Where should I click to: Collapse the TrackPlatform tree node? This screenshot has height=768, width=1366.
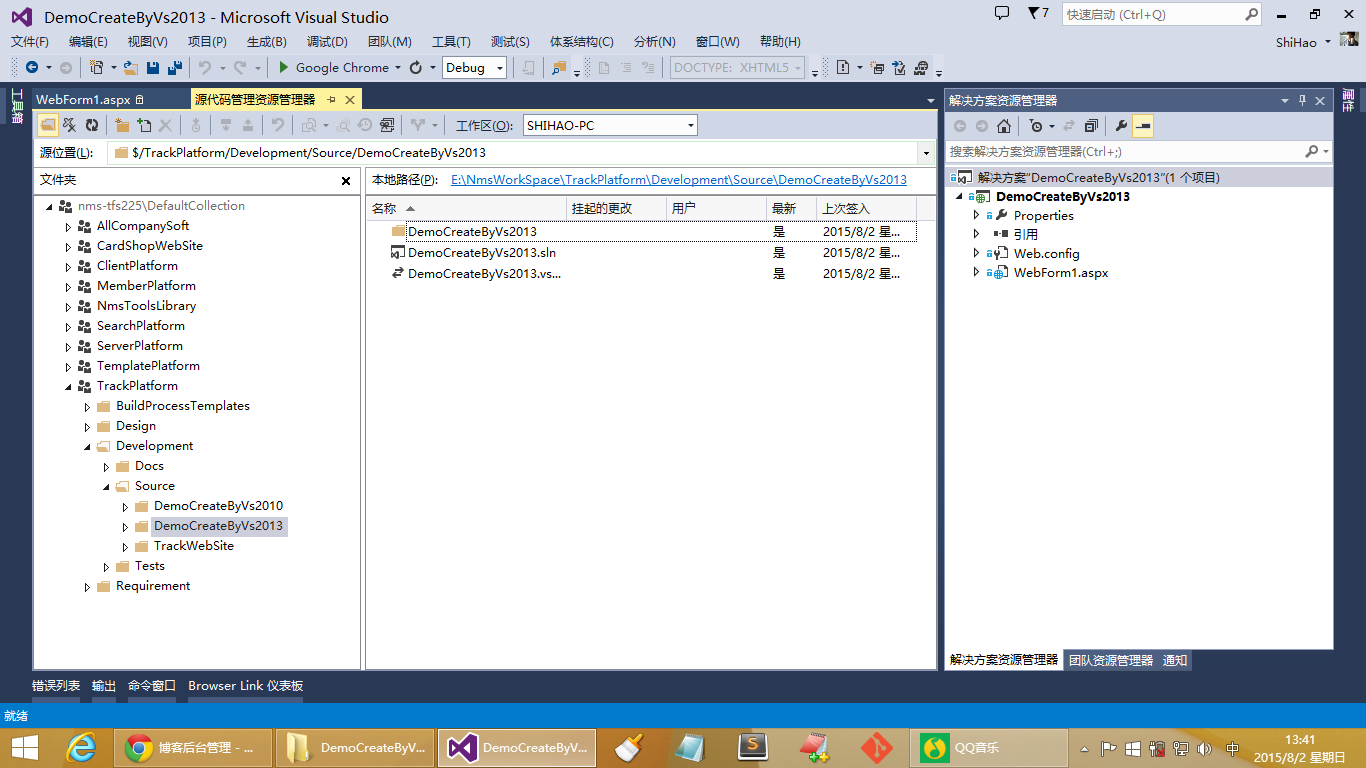tap(68, 386)
